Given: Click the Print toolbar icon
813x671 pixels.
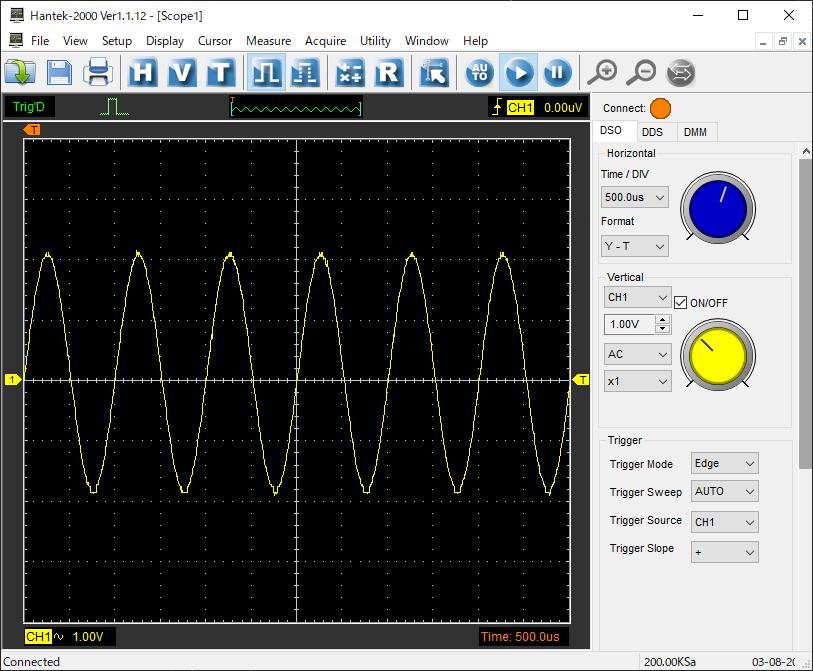Looking at the screenshot, I should click(x=98, y=72).
